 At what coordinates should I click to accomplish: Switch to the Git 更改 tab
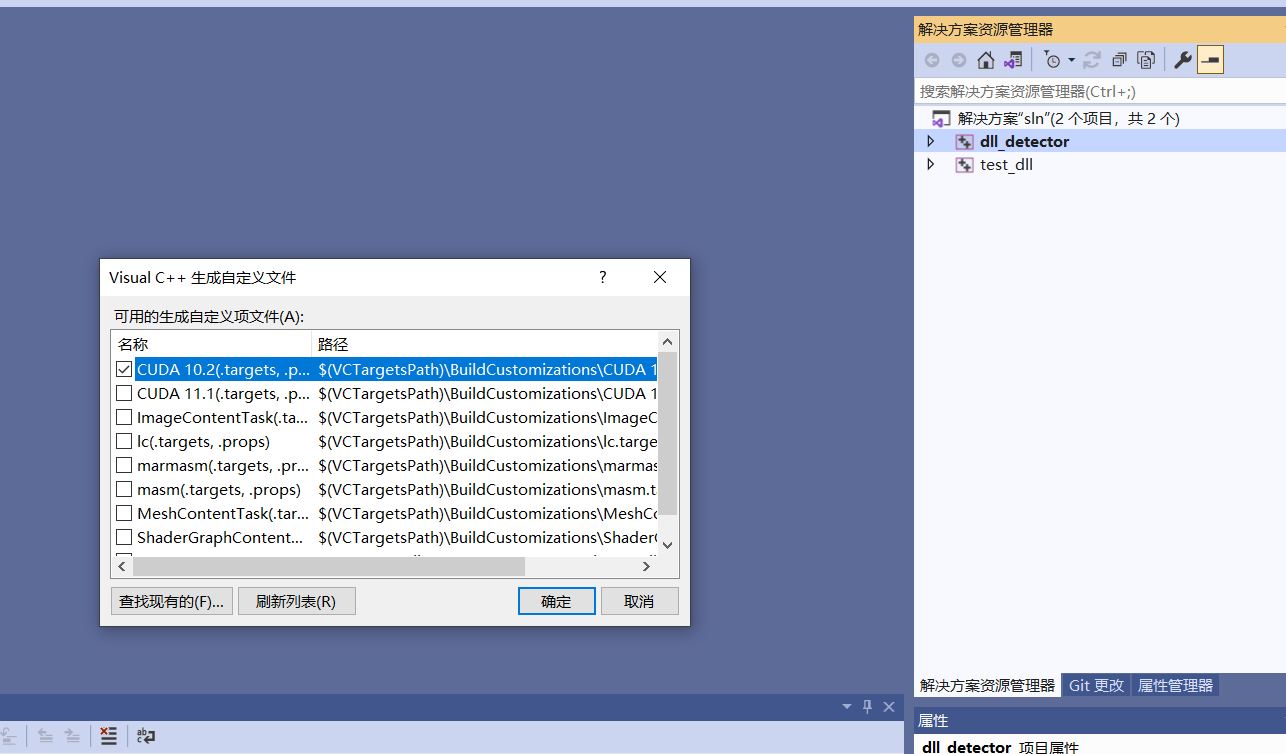pyautogui.click(x=1096, y=685)
